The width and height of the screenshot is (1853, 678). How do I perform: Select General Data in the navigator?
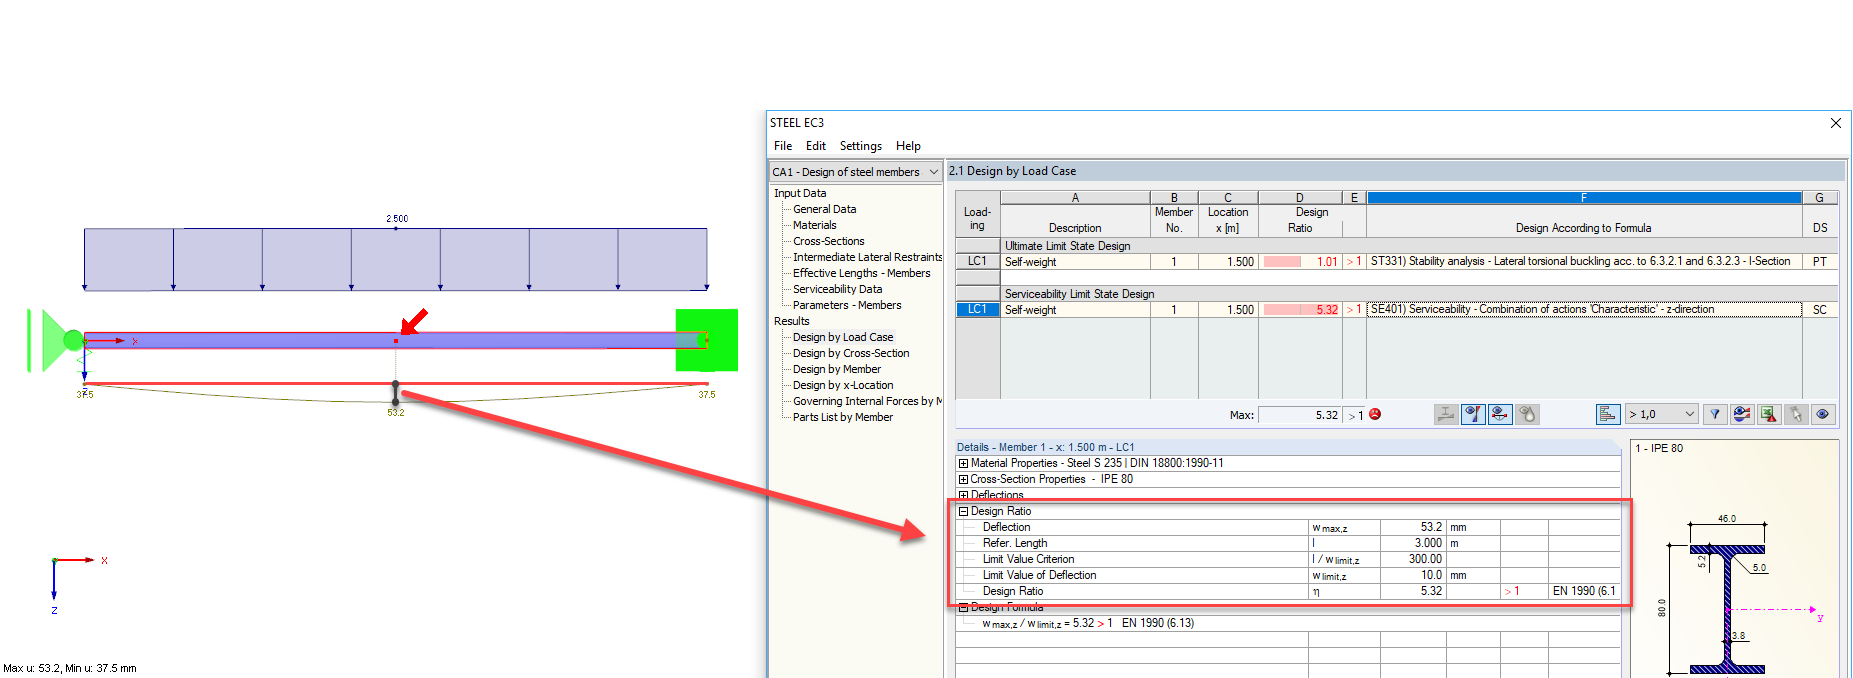point(824,209)
